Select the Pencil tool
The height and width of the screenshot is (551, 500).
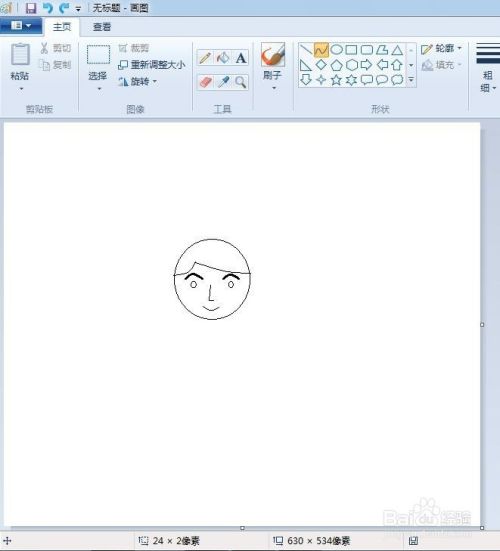coord(205,58)
